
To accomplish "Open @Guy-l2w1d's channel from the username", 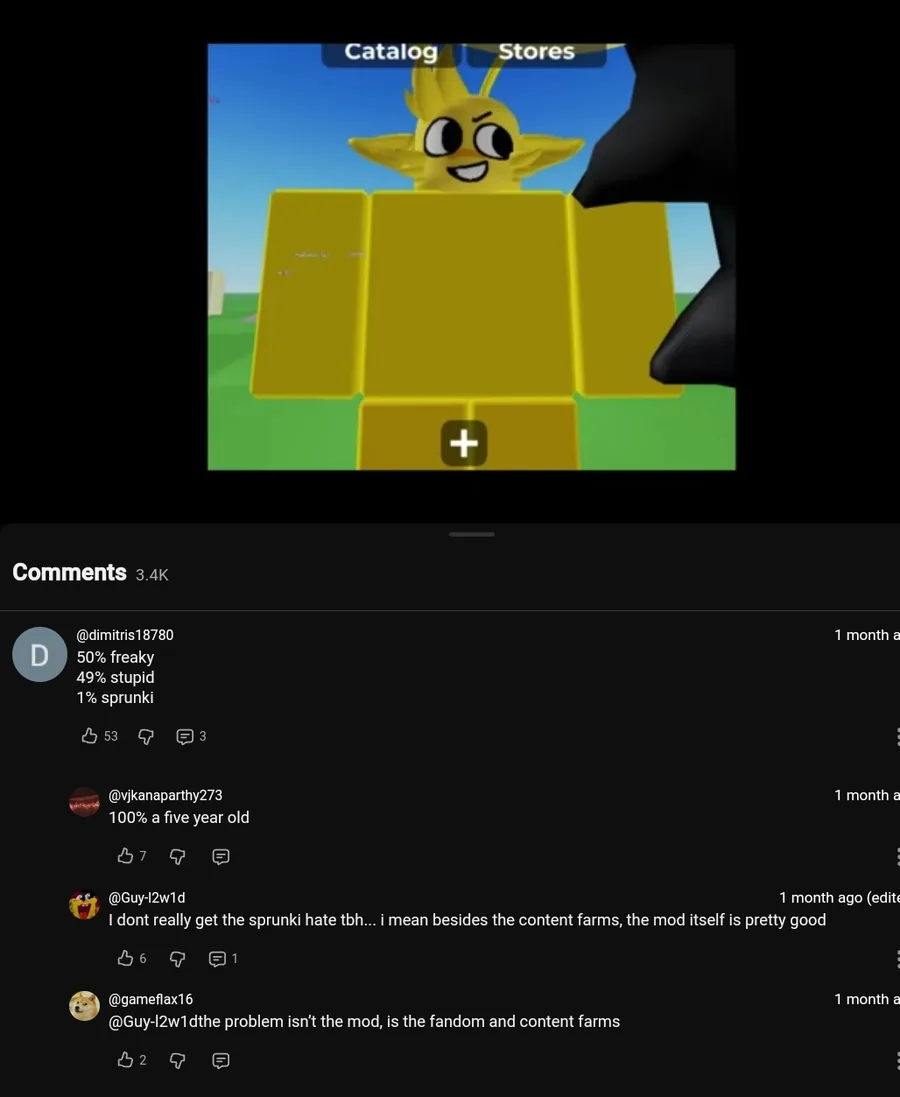I will [x=147, y=898].
